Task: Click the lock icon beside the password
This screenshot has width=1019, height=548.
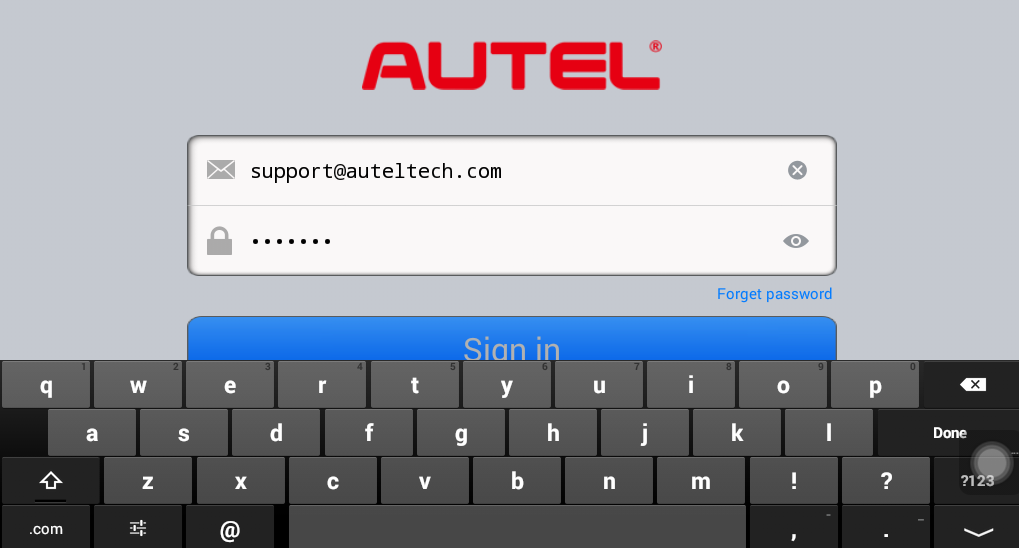Action: pos(220,241)
